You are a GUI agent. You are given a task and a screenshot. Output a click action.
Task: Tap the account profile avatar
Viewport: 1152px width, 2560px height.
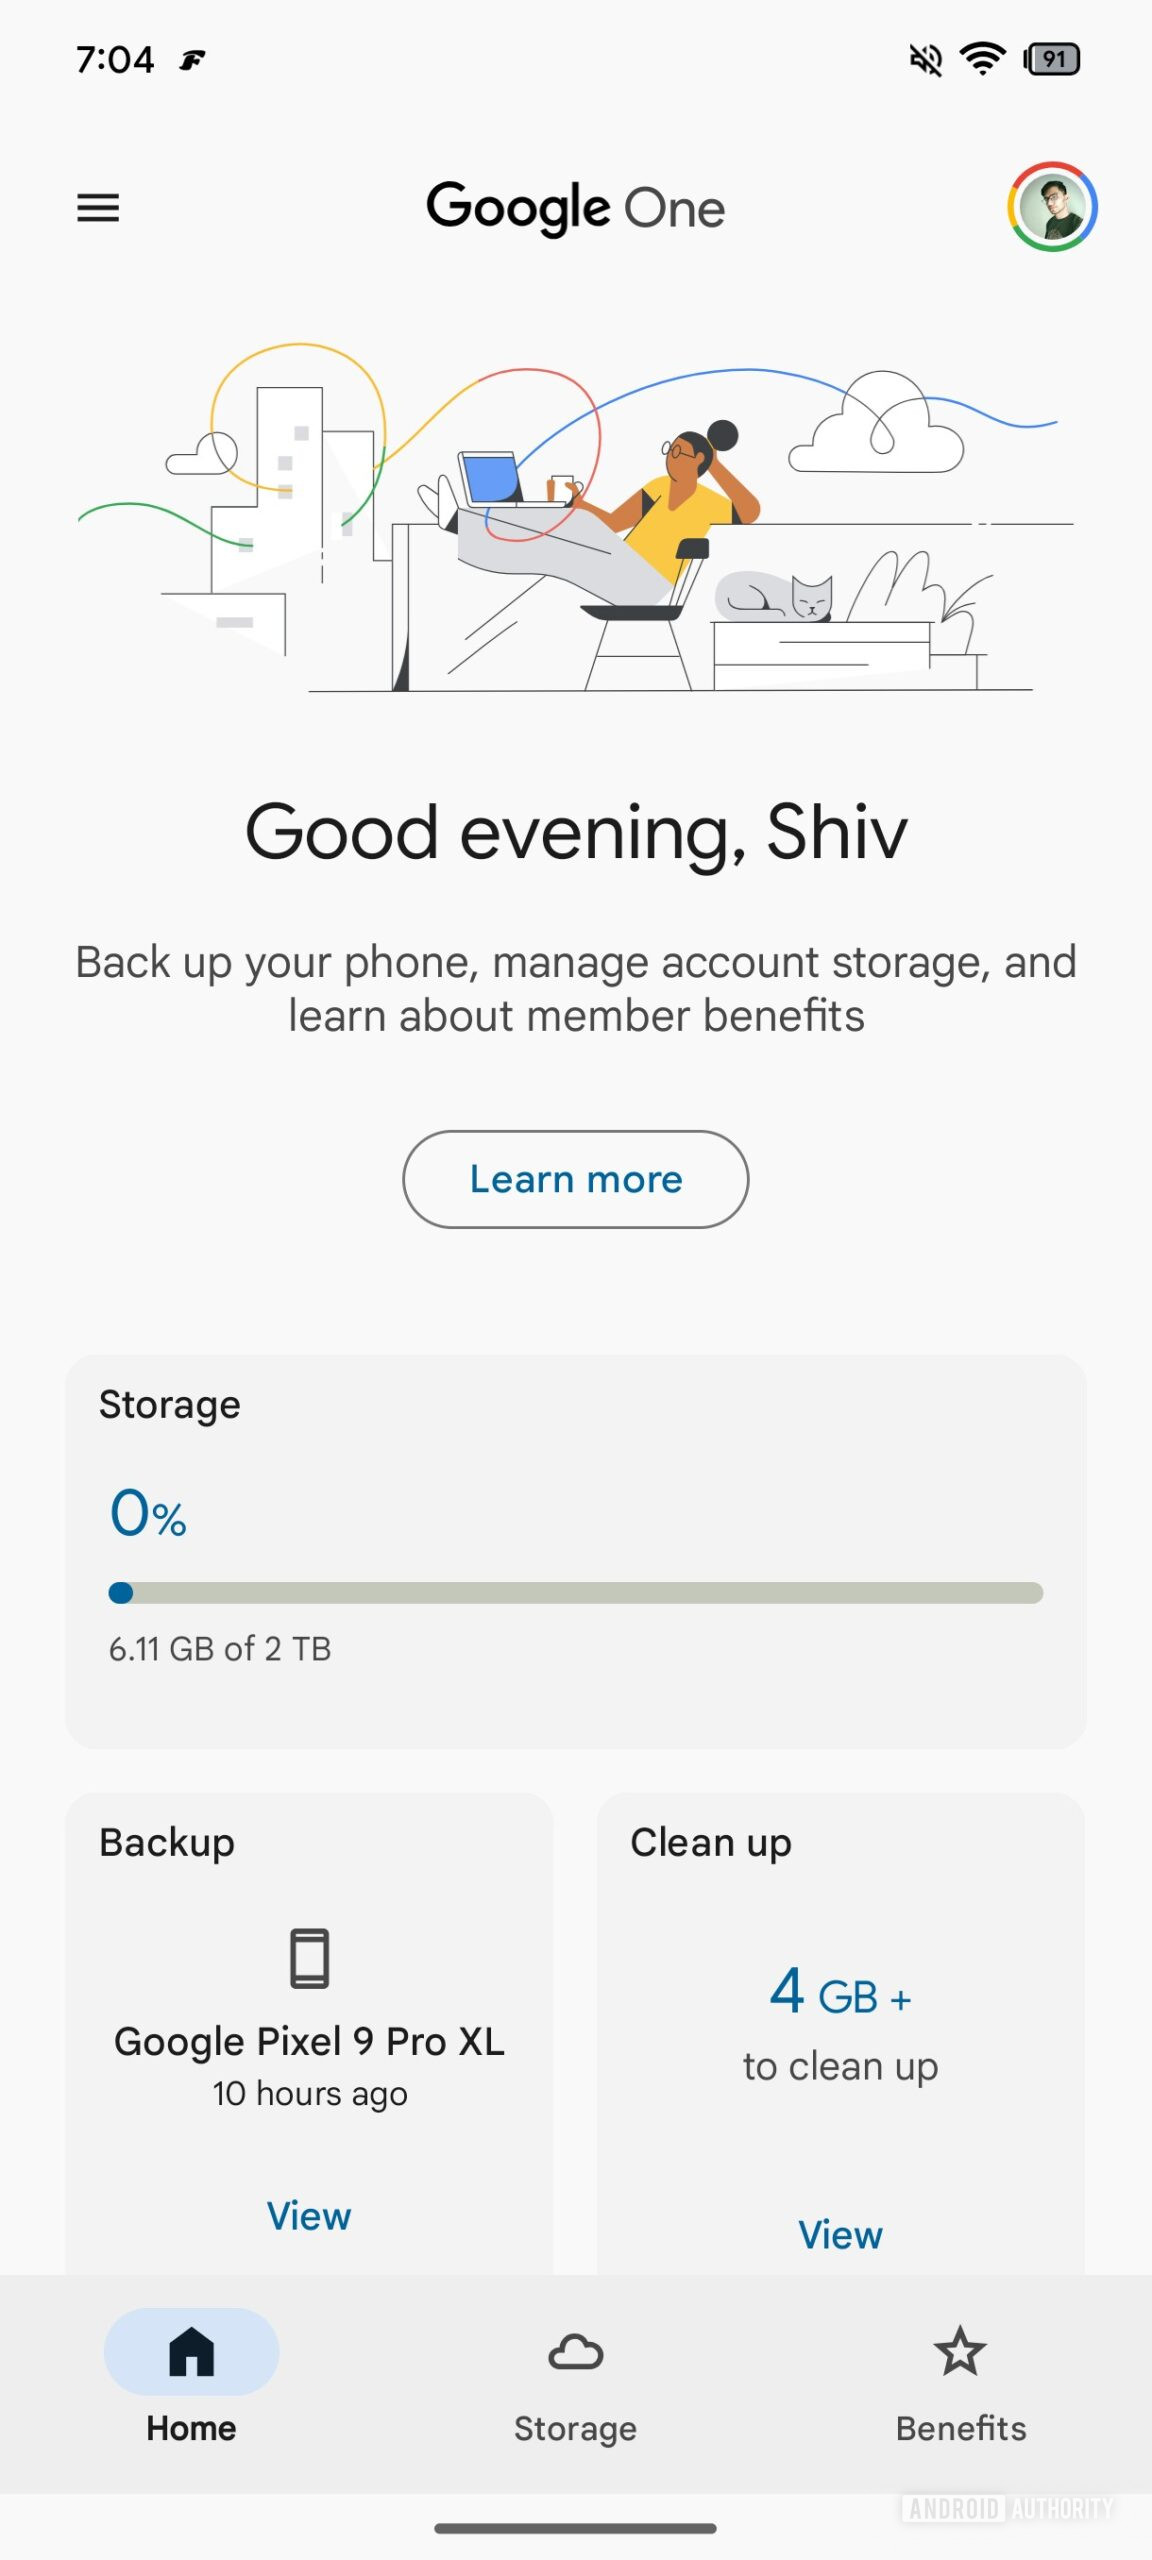coord(1052,207)
